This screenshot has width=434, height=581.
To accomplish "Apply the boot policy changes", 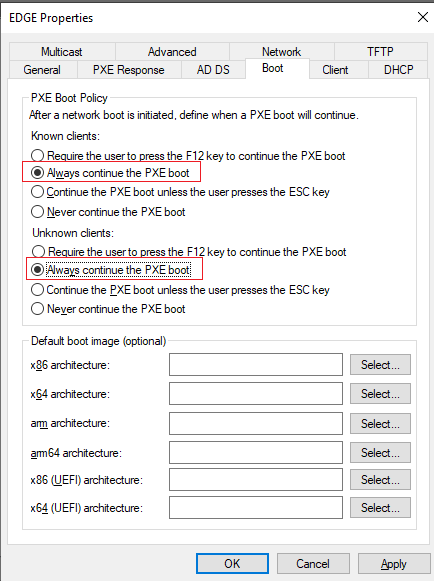I will click(x=394, y=564).
